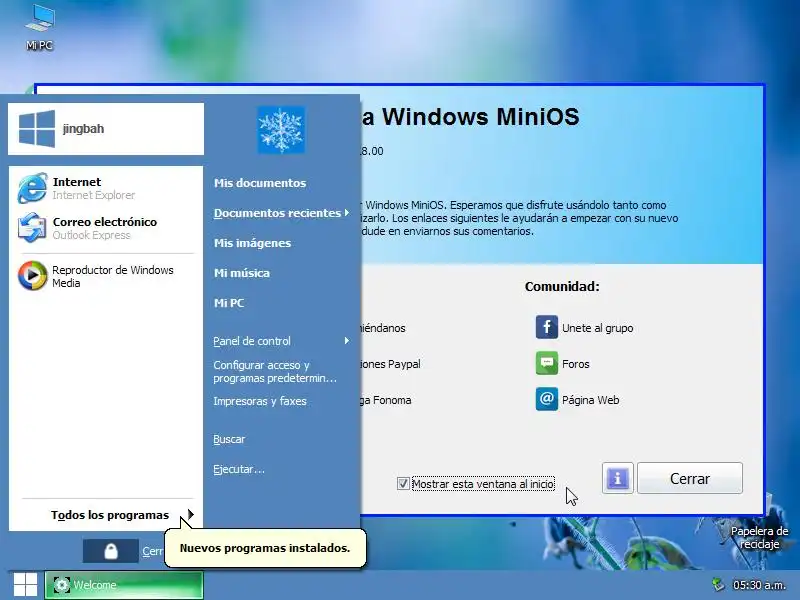
Task: Expand Panel de control submenu arrow
Action: click(347, 340)
